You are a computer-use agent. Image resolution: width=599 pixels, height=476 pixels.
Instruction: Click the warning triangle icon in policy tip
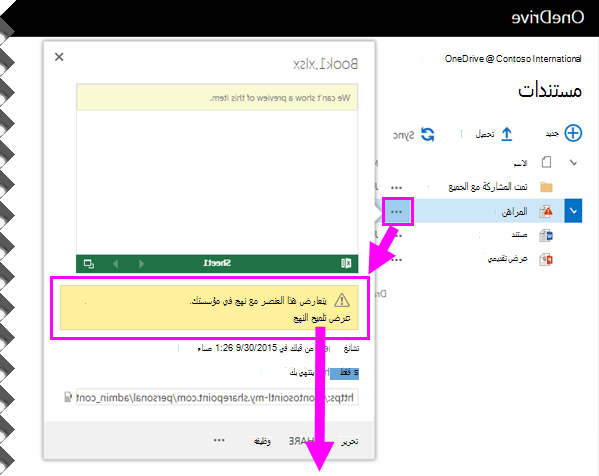(x=342, y=300)
